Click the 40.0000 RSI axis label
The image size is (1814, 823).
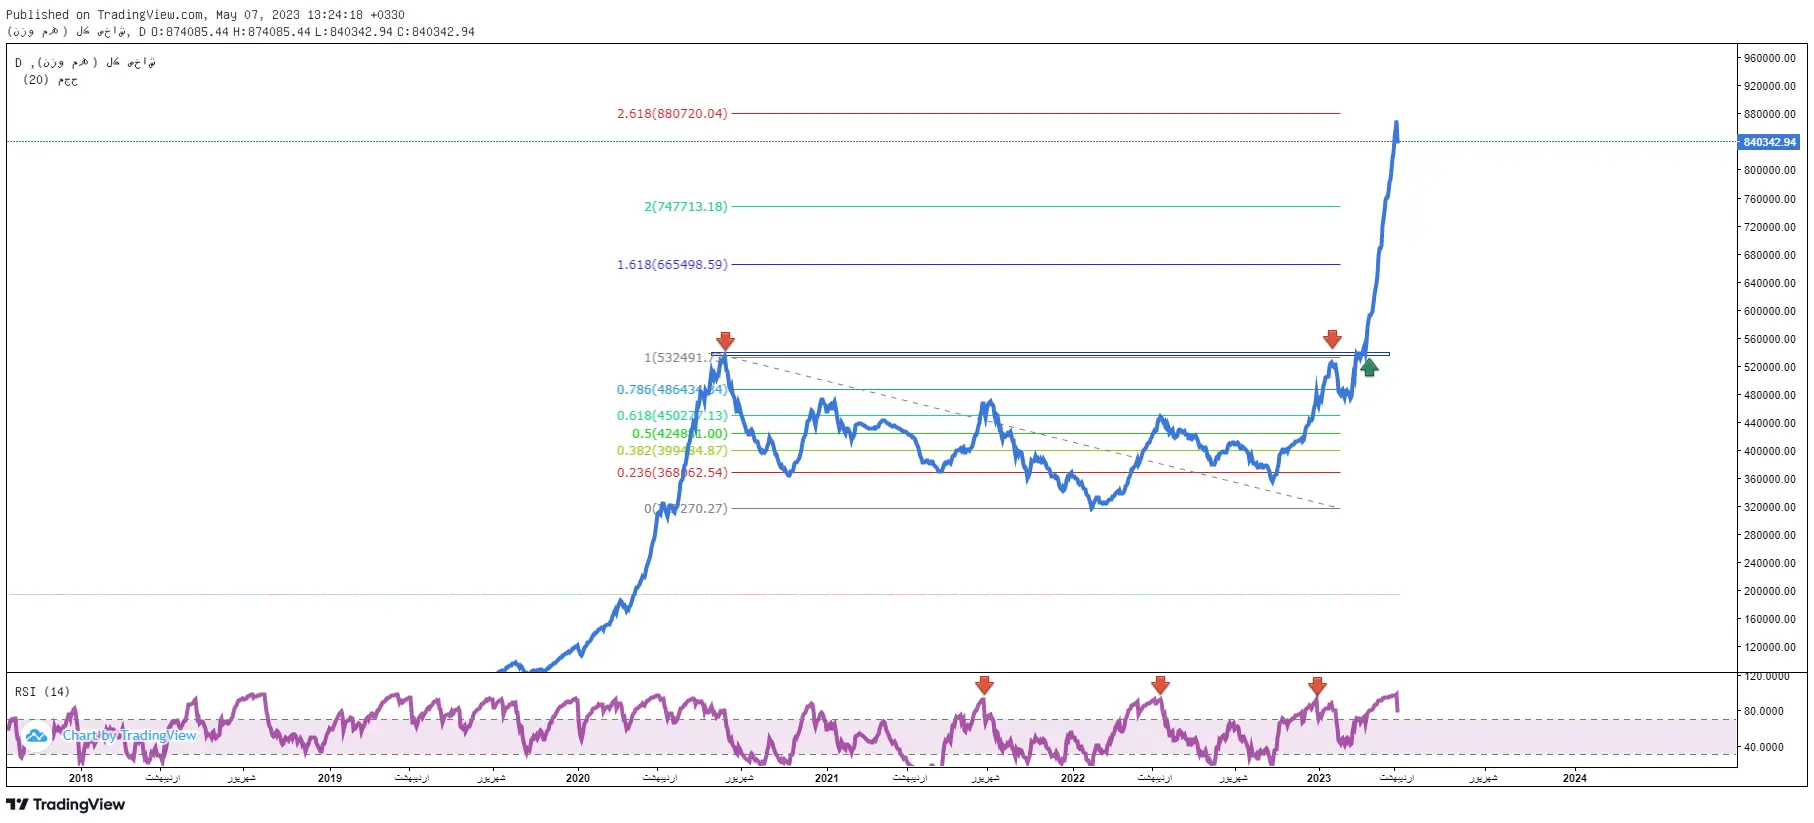pos(1764,747)
